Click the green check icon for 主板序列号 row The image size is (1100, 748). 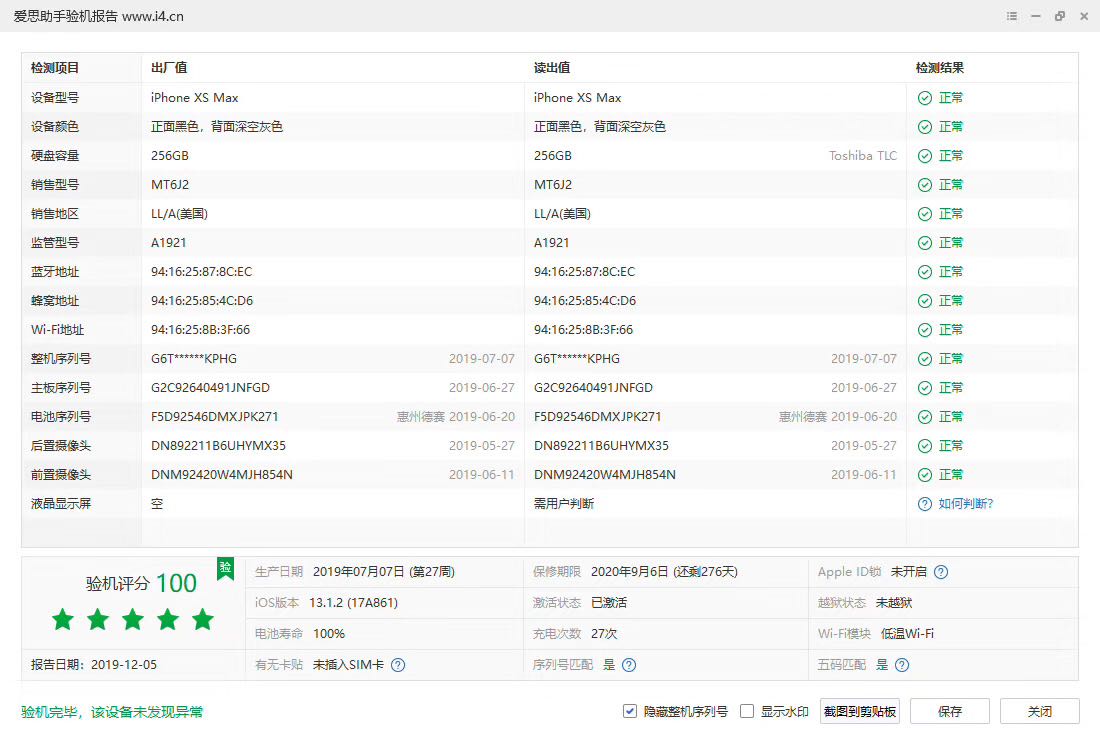click(x=925, y=388)
